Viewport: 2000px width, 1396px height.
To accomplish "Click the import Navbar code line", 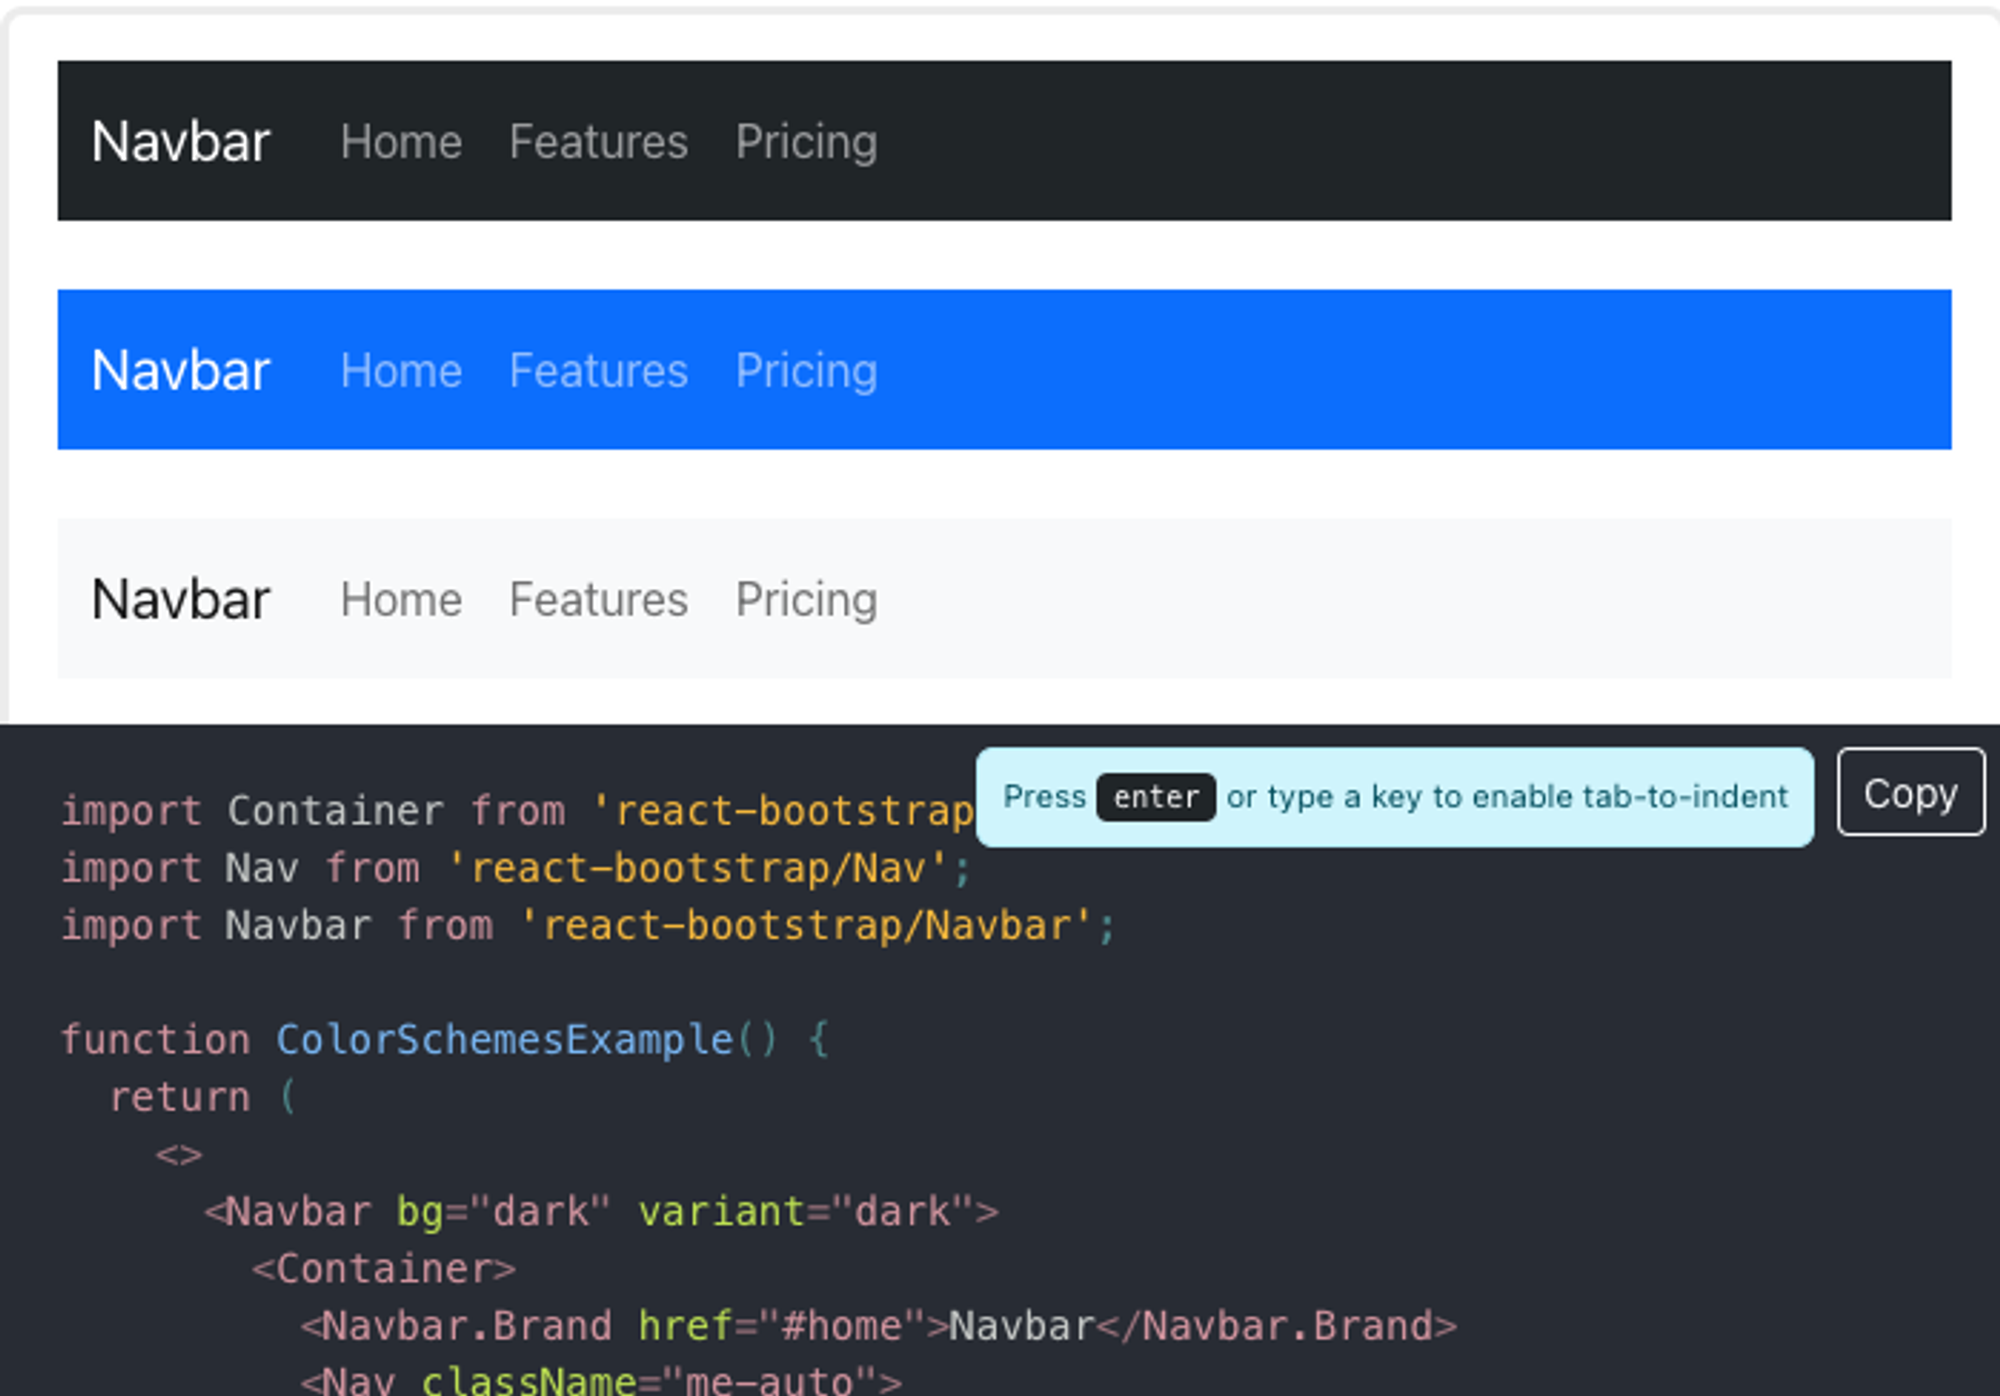I will (588, 926).
